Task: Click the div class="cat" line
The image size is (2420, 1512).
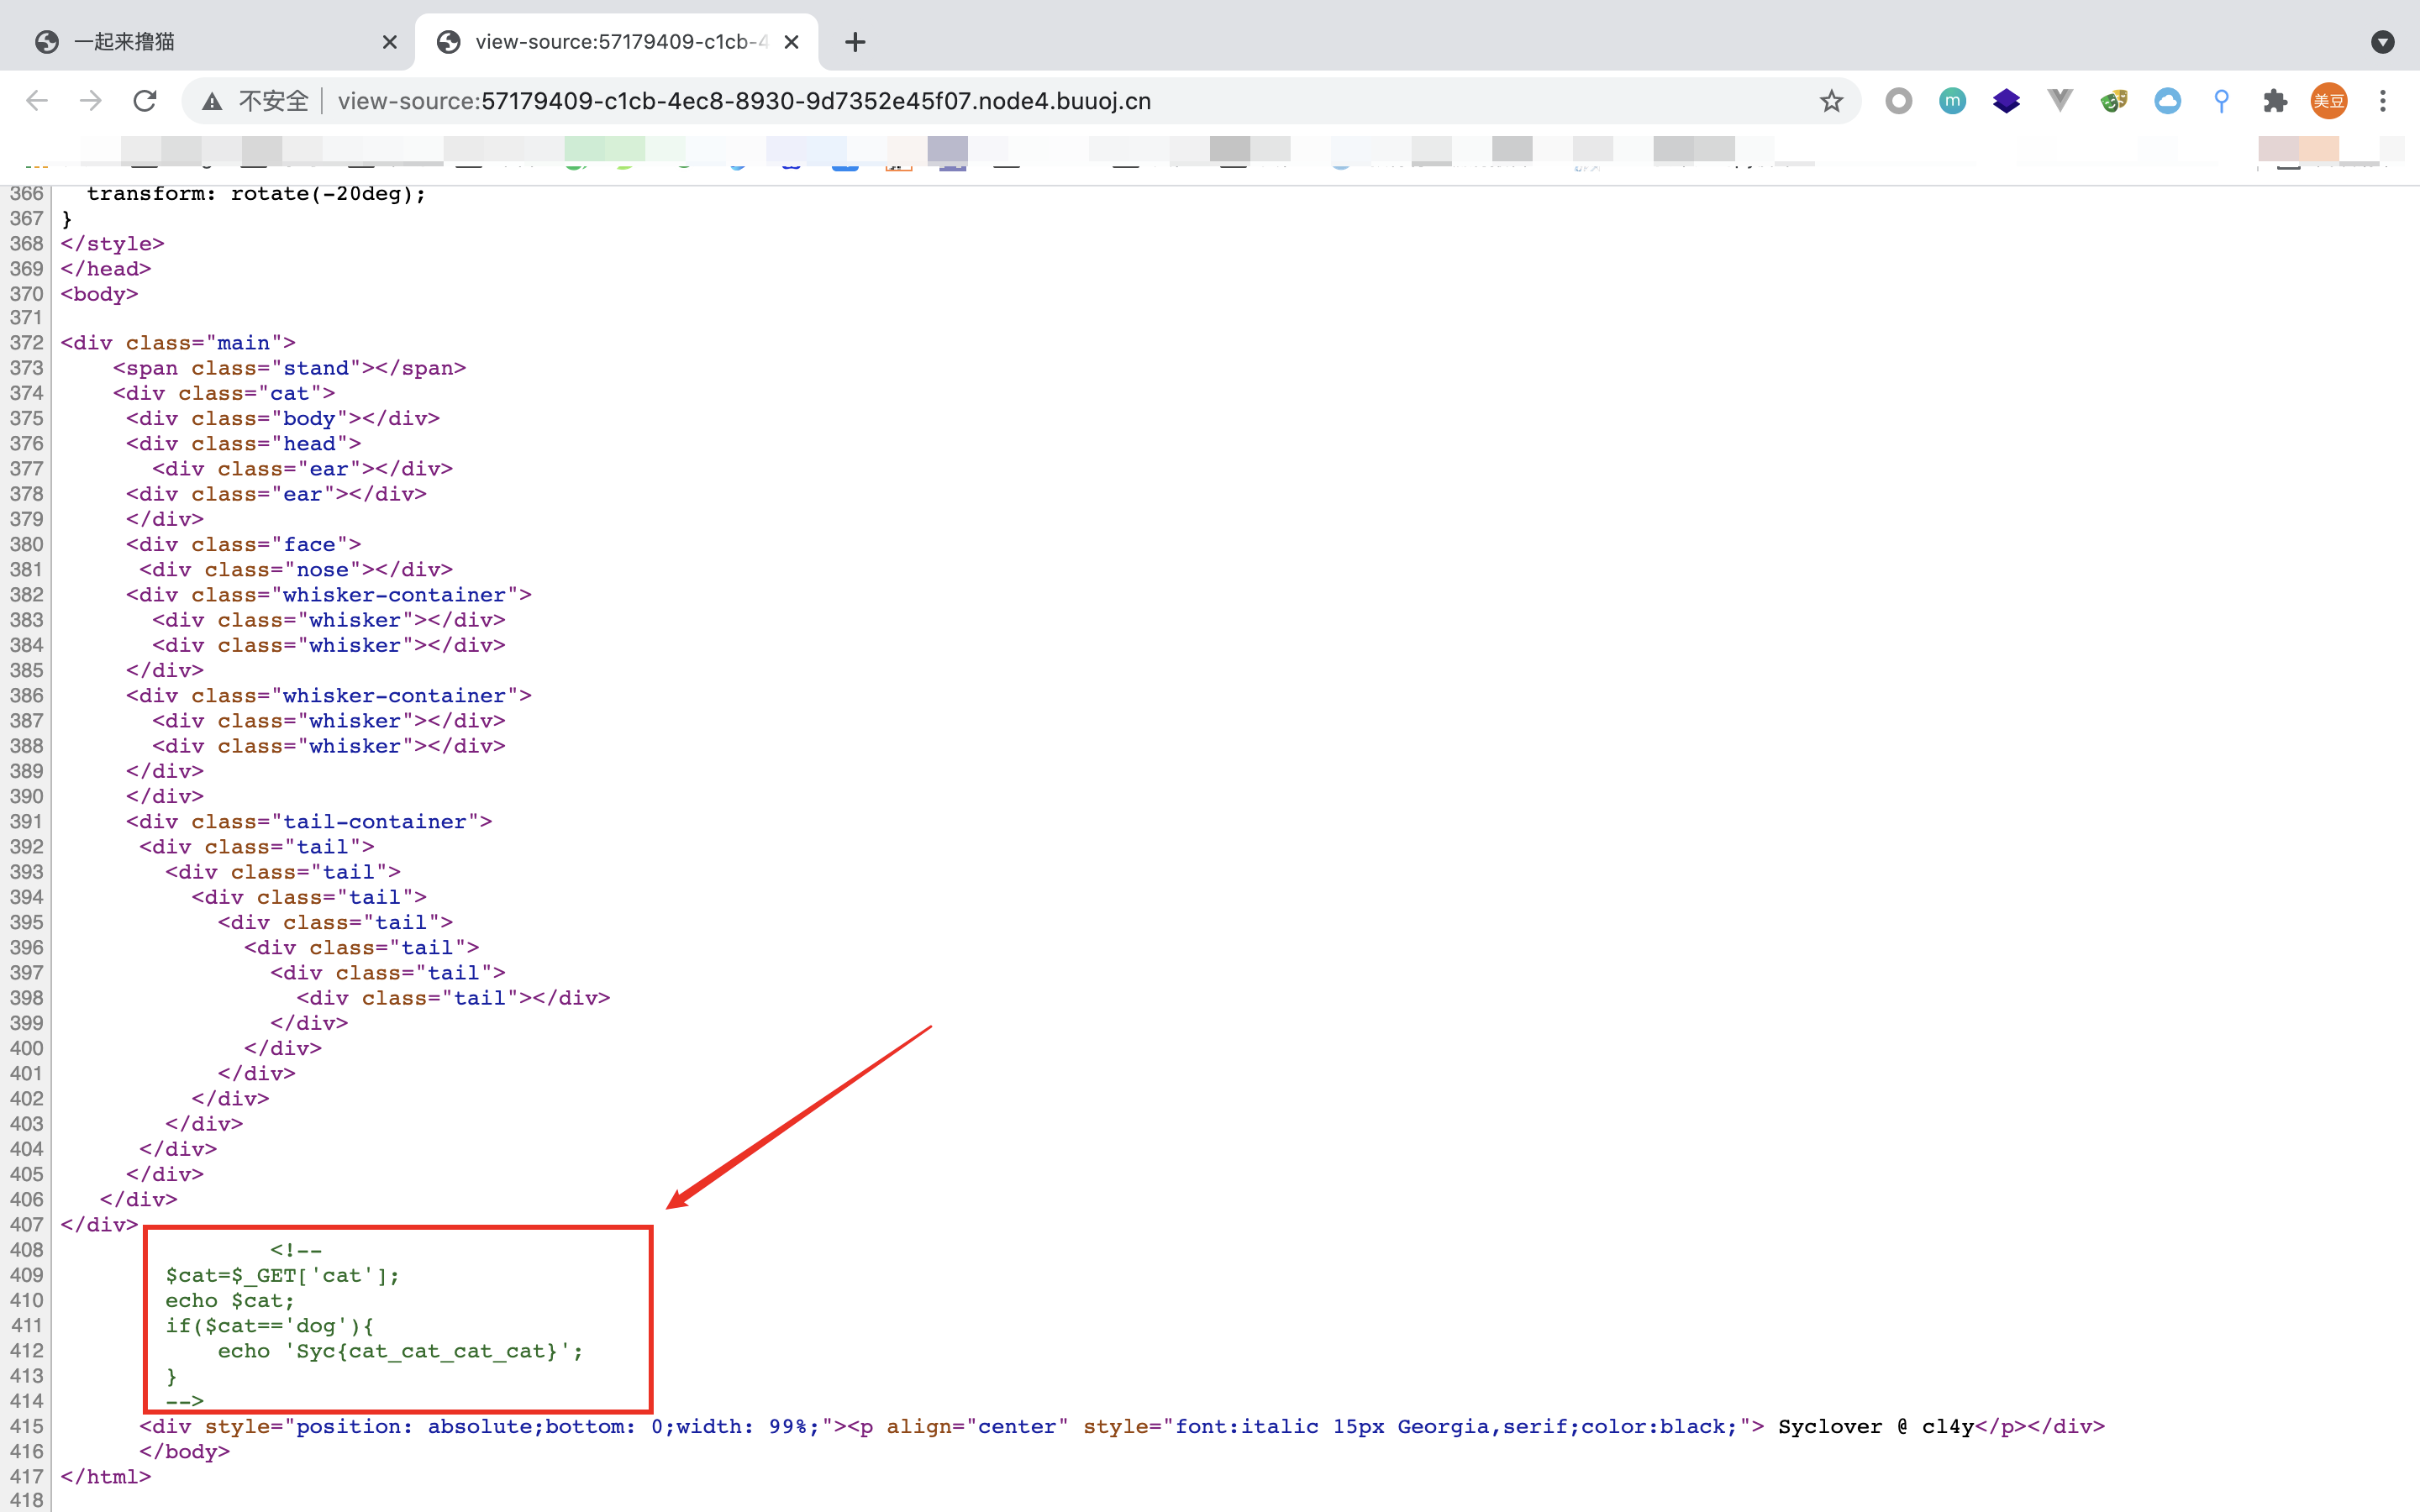Action: point(224,393)
